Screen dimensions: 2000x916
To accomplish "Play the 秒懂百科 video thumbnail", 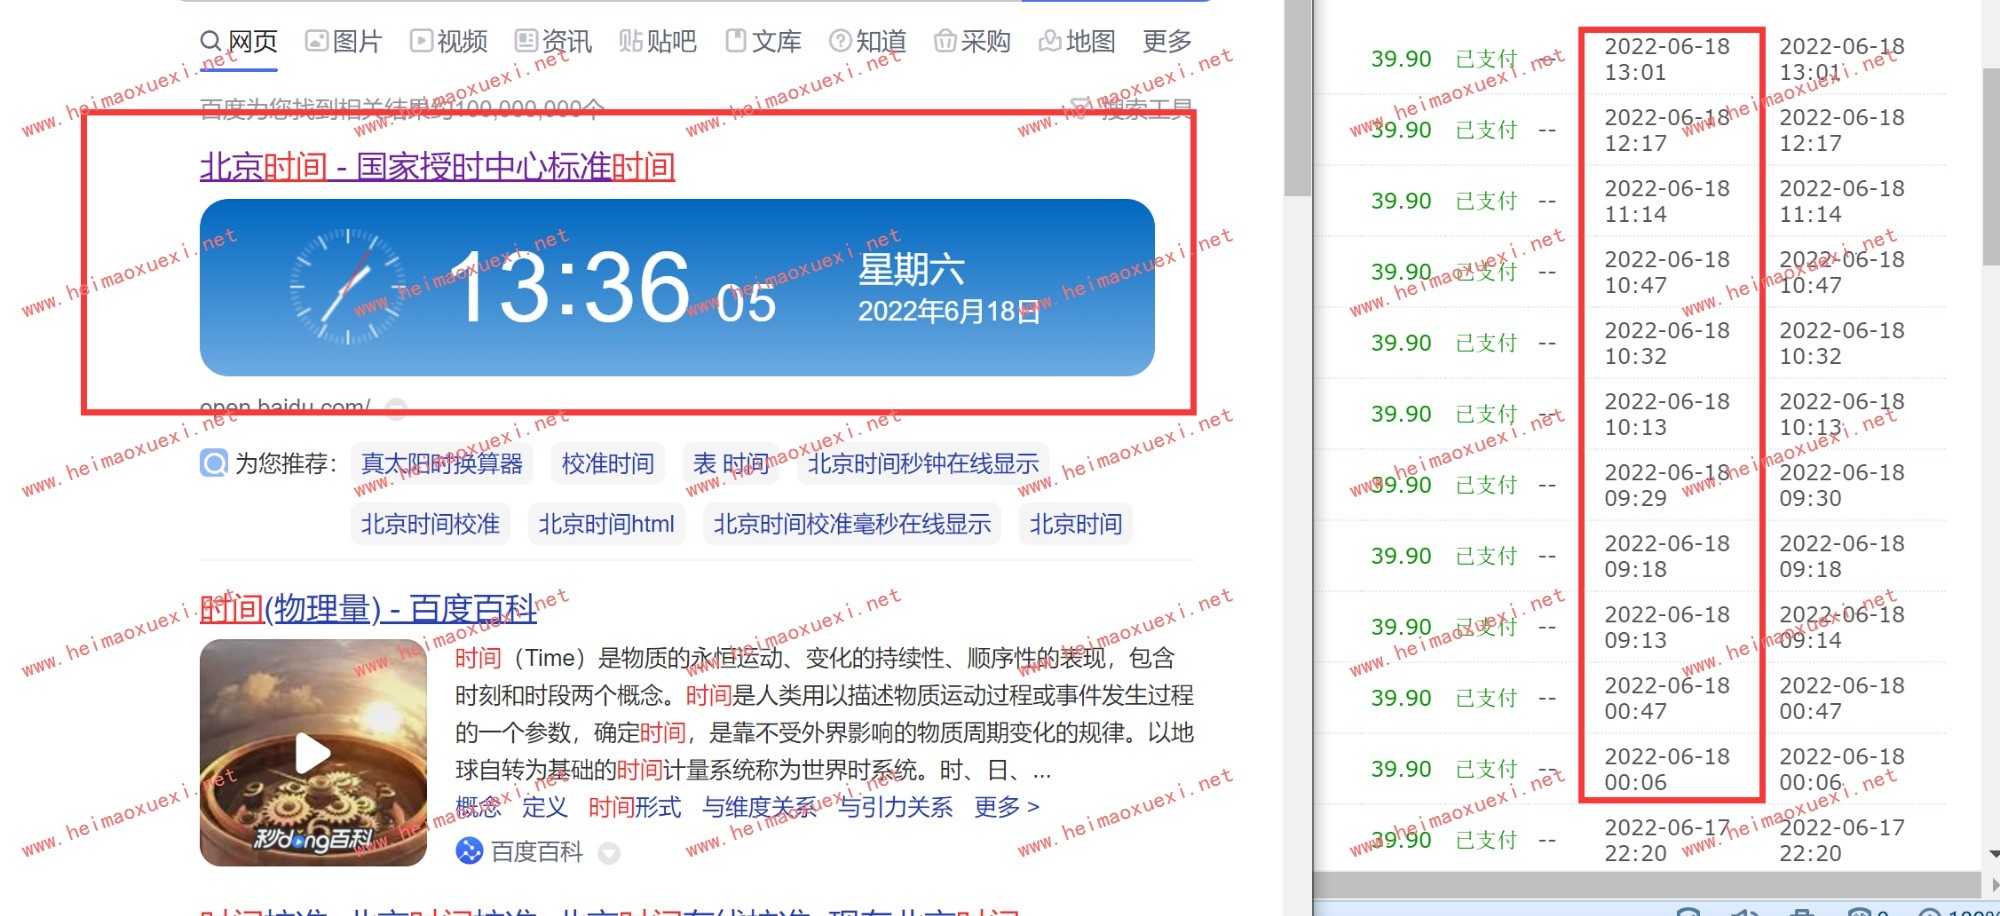I will (x=313, y=752).
